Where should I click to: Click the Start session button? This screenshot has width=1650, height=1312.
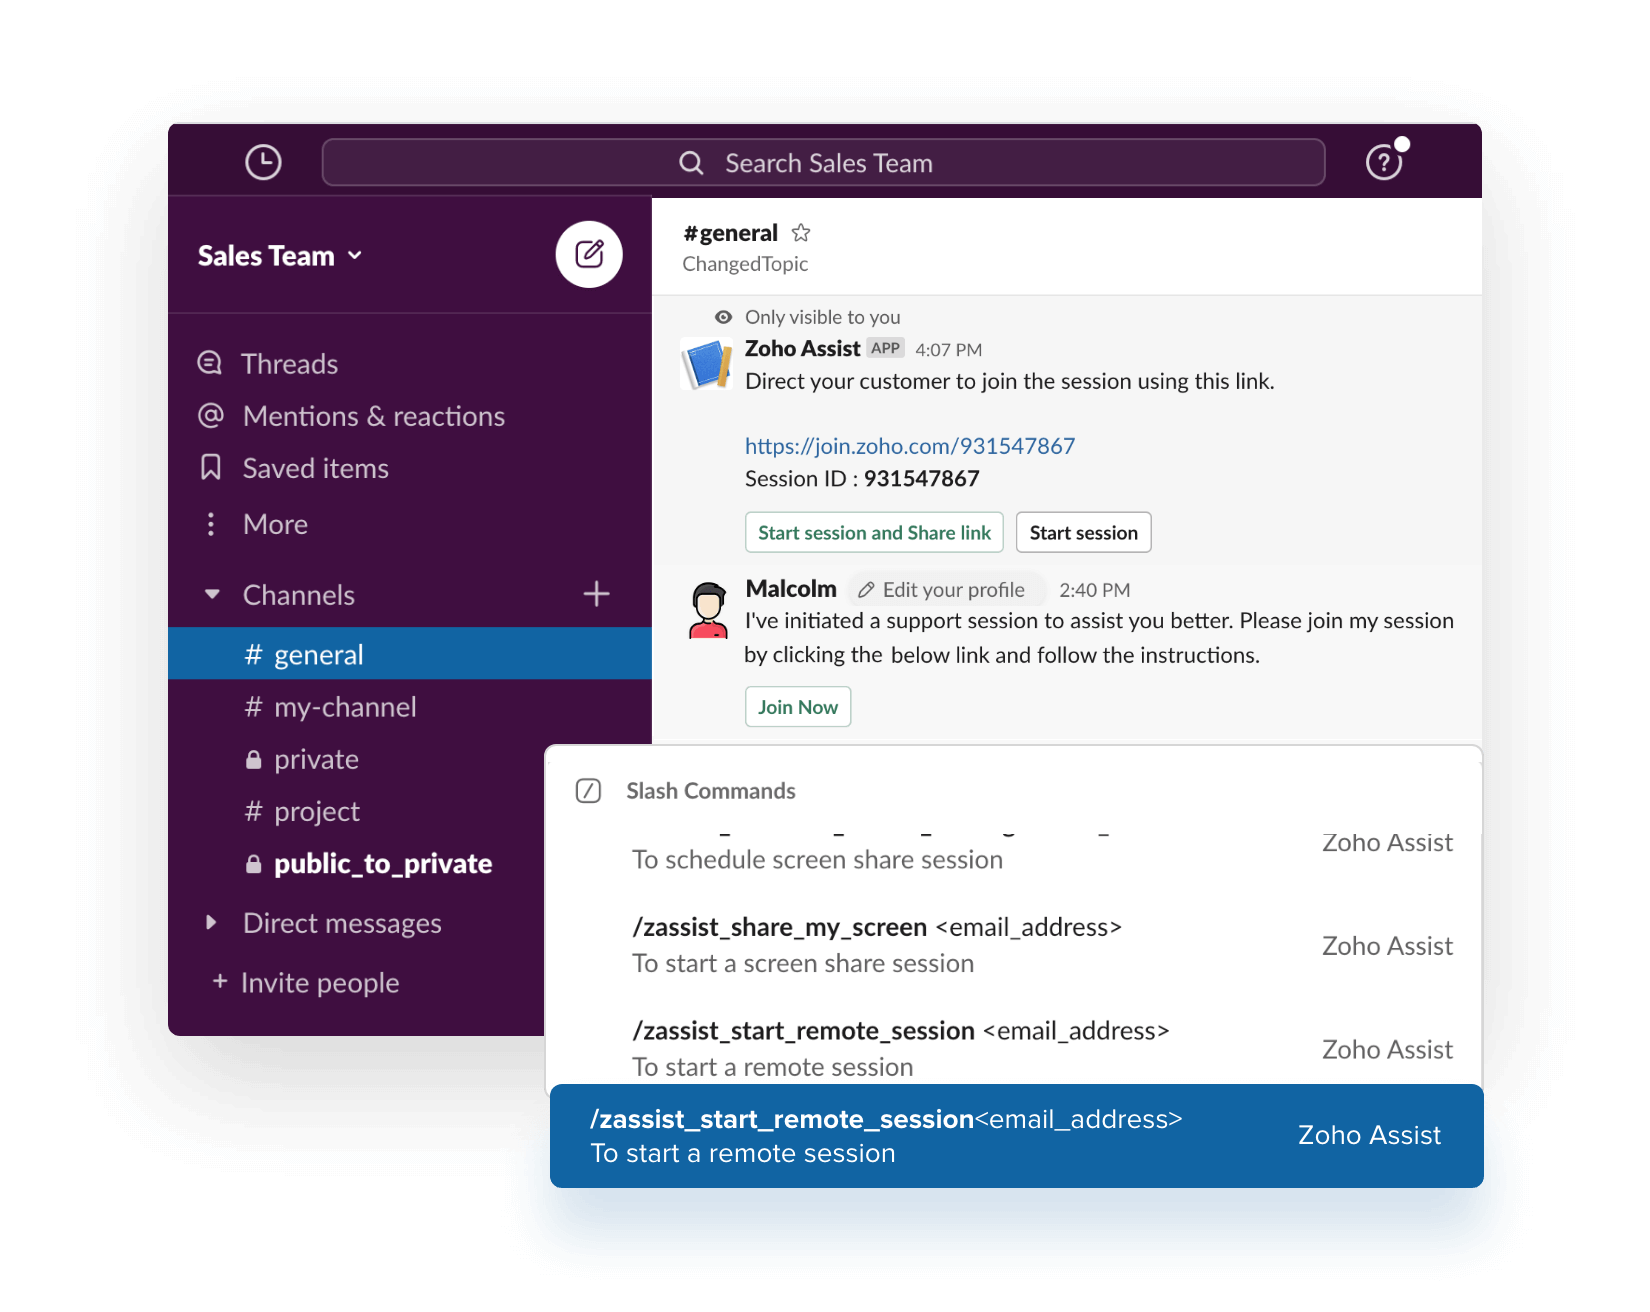tap(1084, 532)
